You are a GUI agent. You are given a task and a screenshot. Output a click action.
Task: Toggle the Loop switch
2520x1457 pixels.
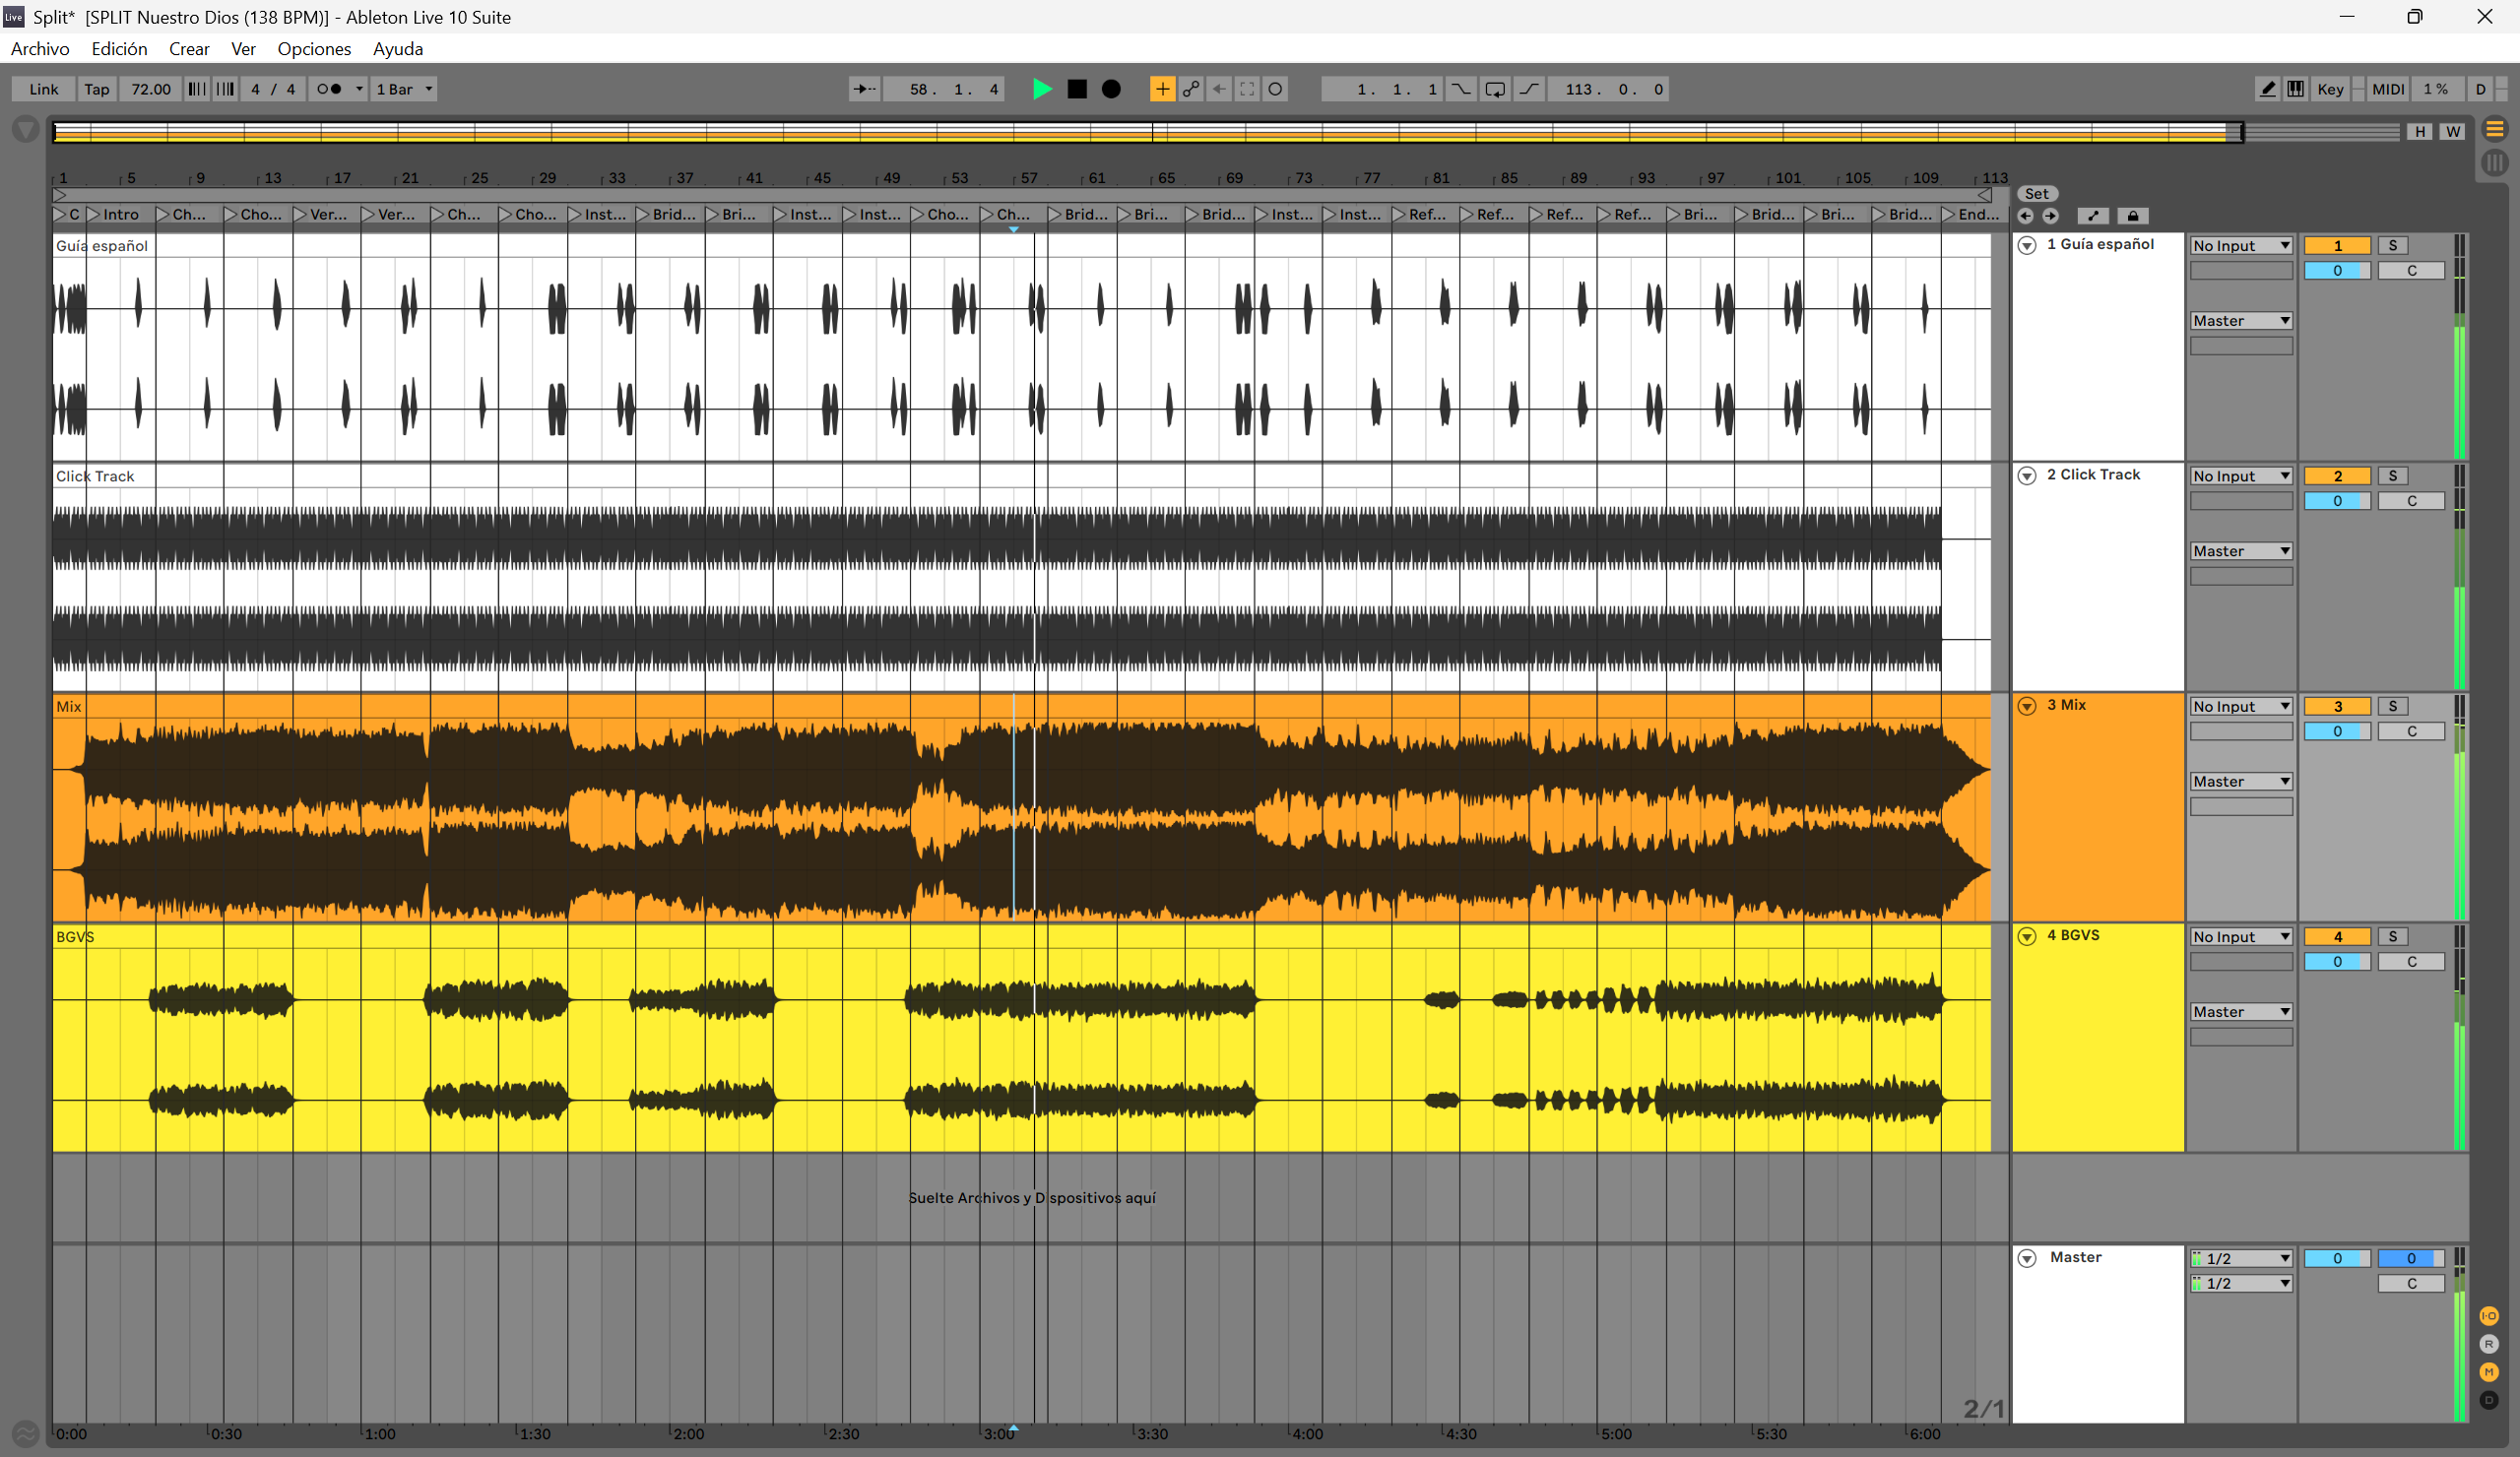tap(1494, 89)
